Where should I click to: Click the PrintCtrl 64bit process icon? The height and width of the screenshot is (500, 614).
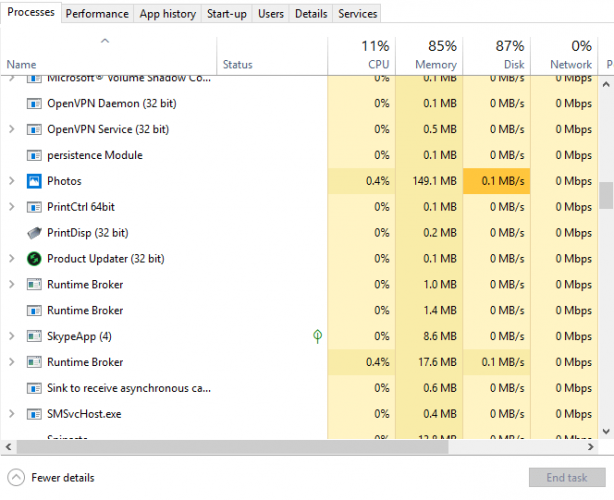35,207
